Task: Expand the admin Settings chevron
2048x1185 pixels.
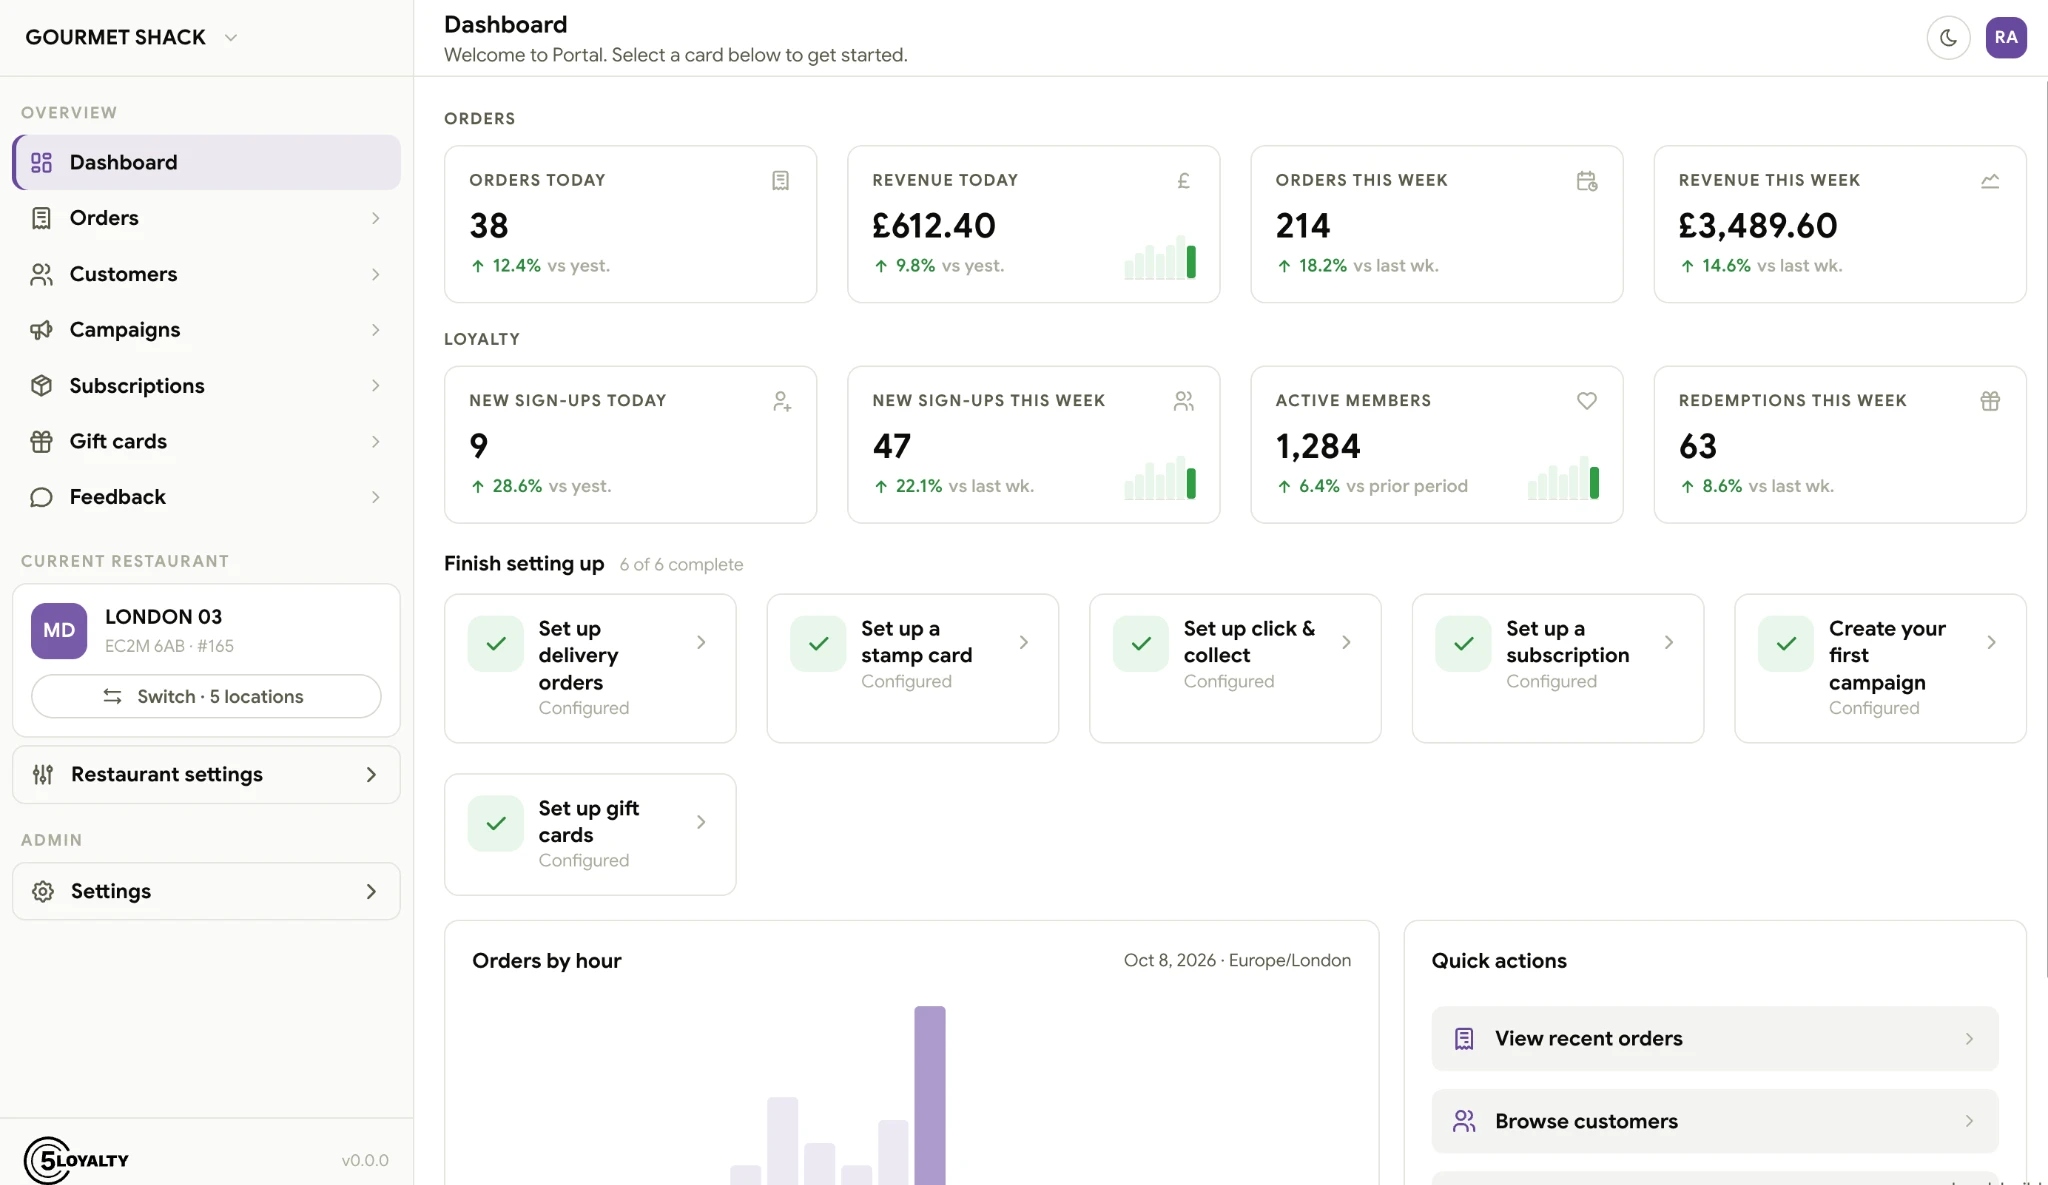Action: coord(371,891)
